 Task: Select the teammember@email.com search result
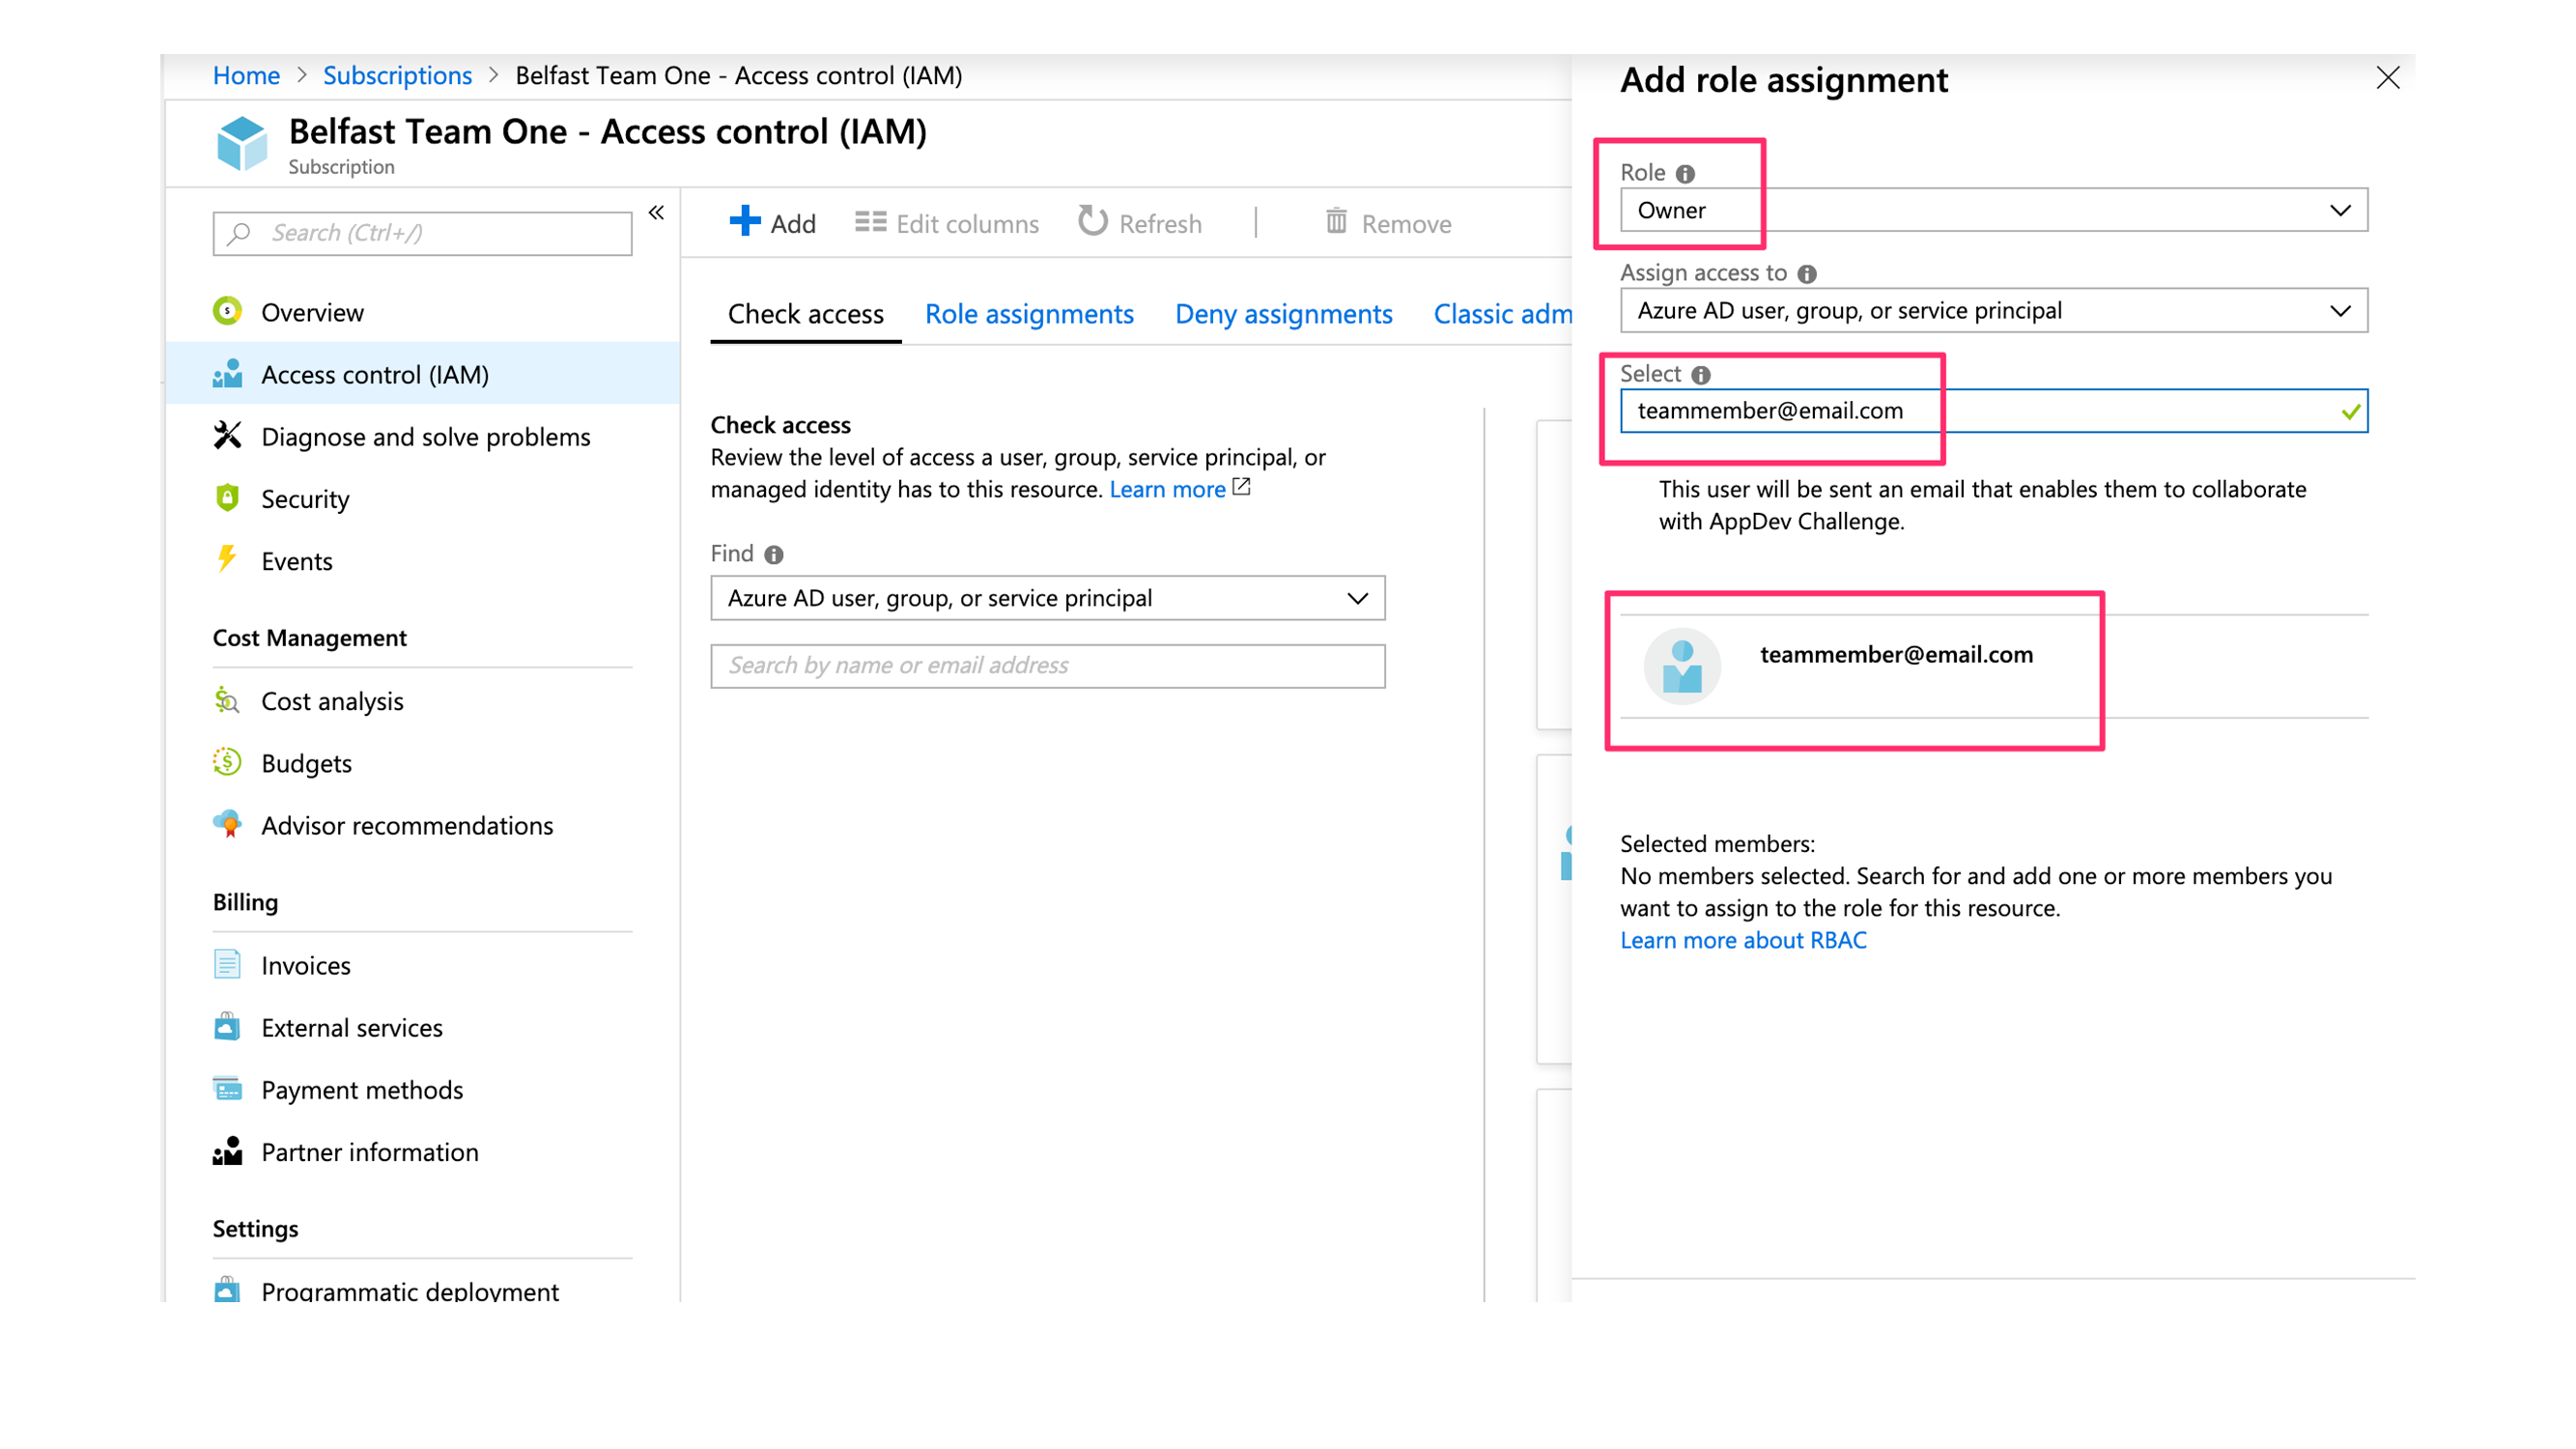tap(1895, 655)
